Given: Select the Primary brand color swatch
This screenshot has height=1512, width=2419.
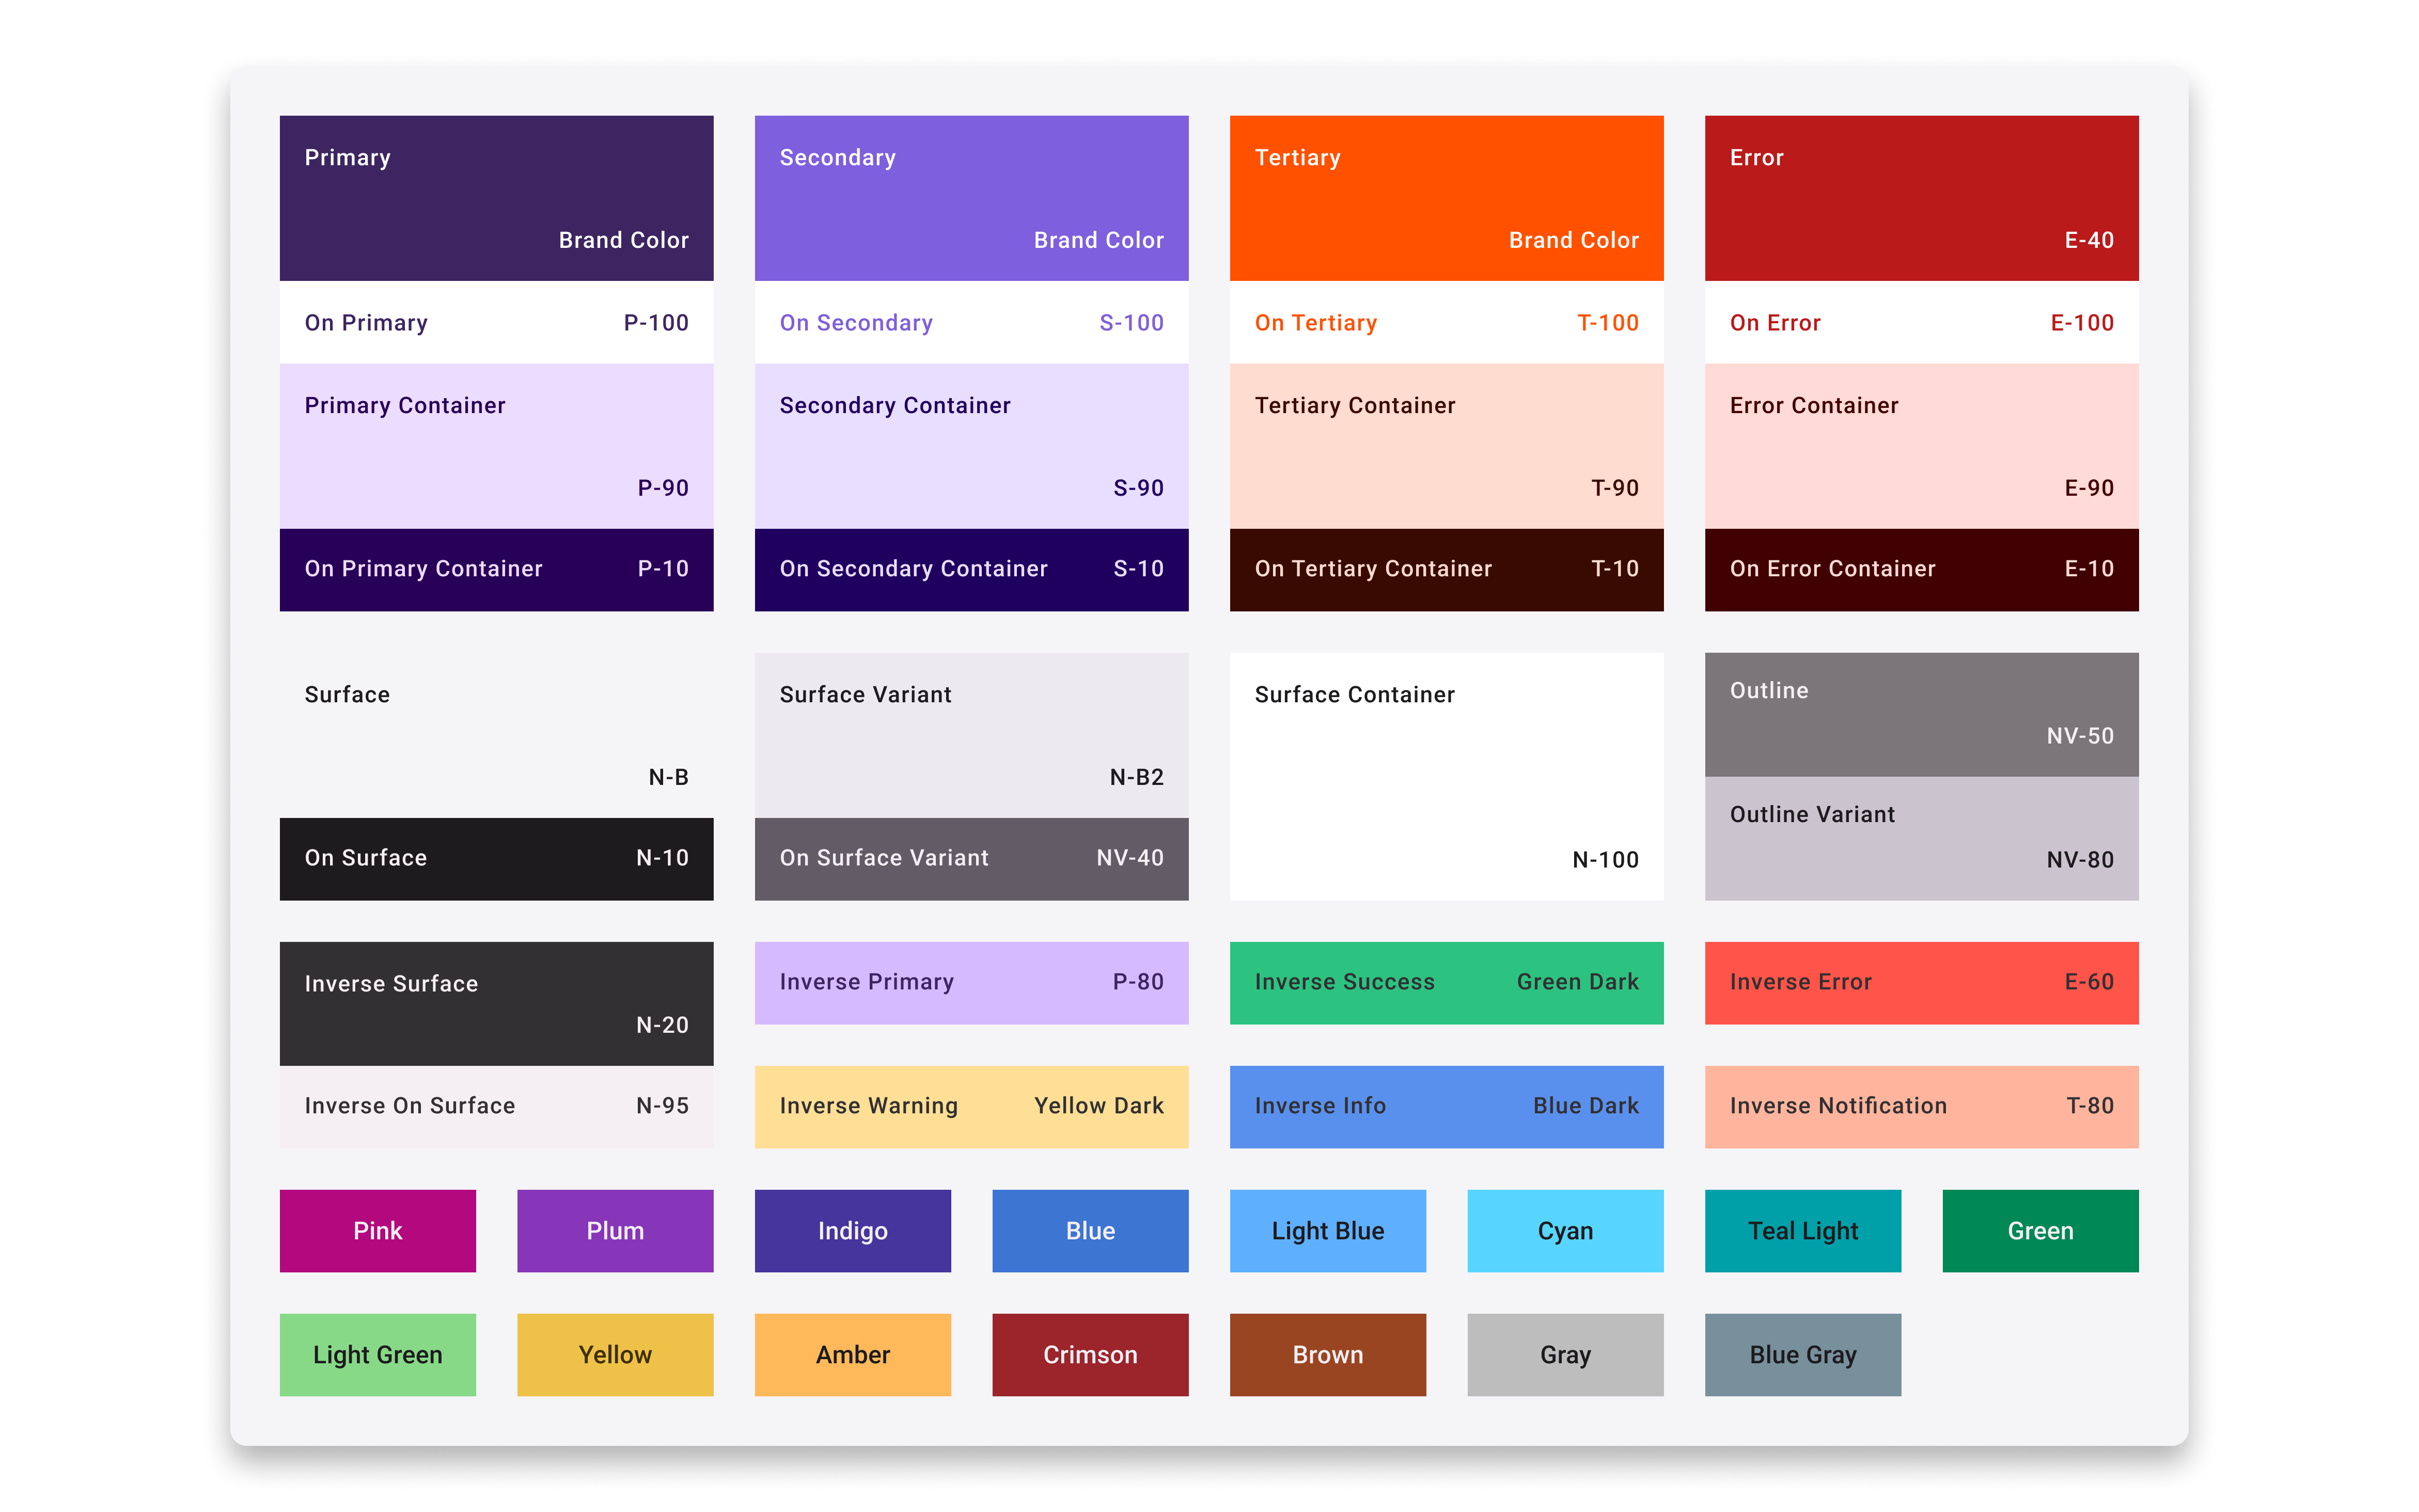Looking at the screenshot, I should click(496, 197).
